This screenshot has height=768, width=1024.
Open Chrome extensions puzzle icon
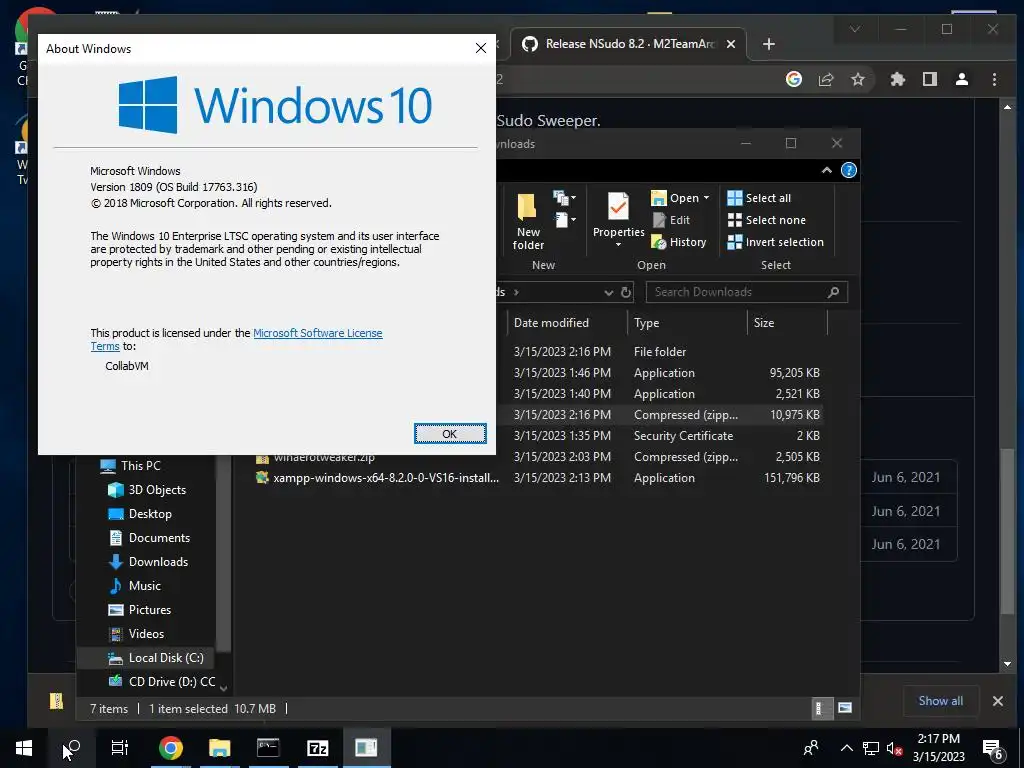[x=898, y=79]
